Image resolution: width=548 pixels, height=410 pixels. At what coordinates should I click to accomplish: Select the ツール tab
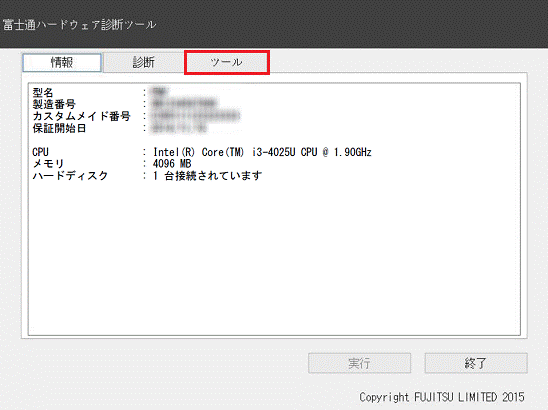227,63
